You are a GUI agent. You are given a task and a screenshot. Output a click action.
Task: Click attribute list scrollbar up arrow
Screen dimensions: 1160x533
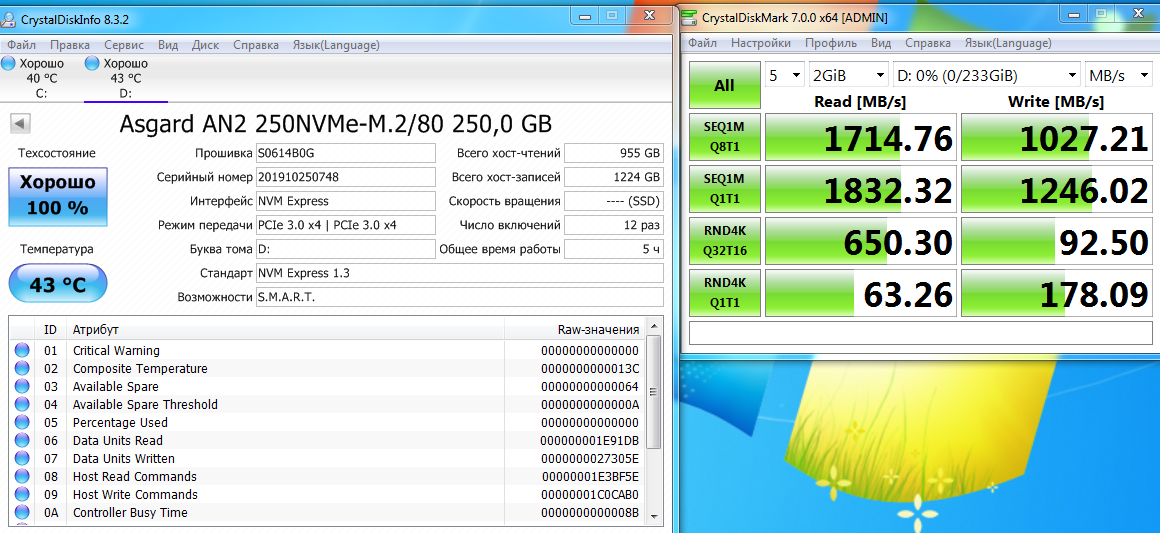pyautogui.click(x=653, y=326)
